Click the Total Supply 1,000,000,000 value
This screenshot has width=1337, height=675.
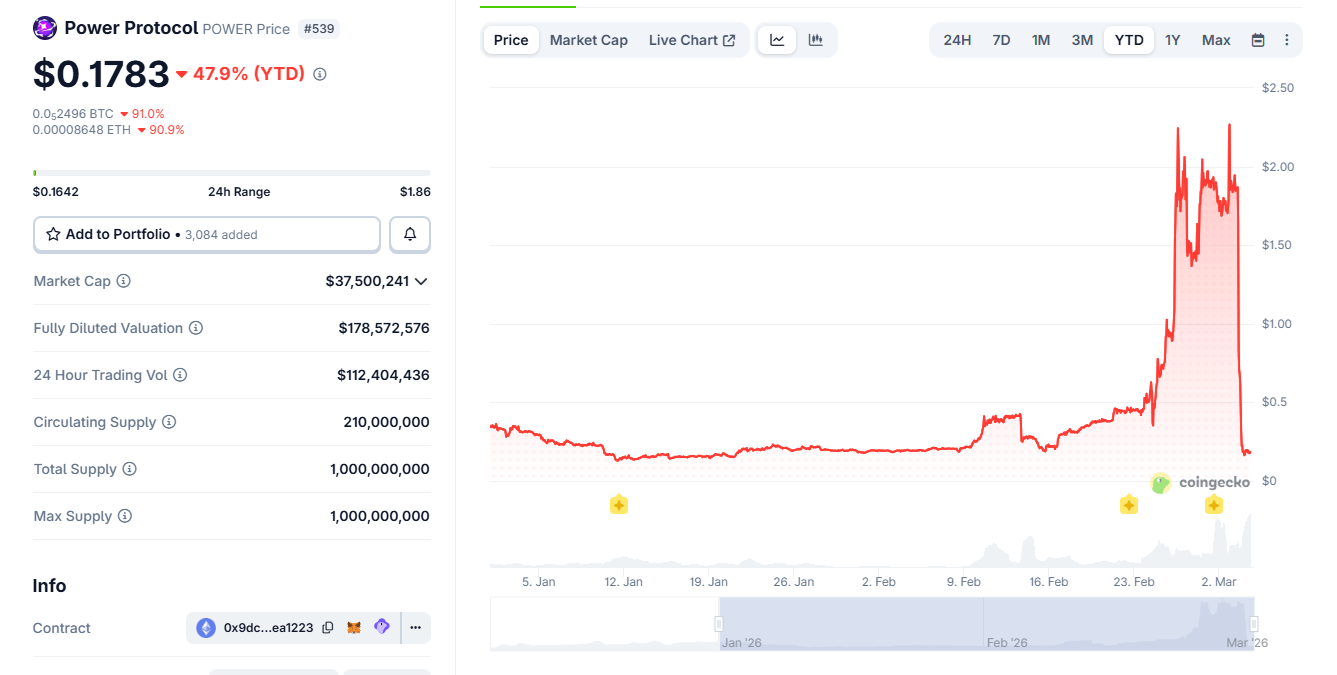pos(380,469)
